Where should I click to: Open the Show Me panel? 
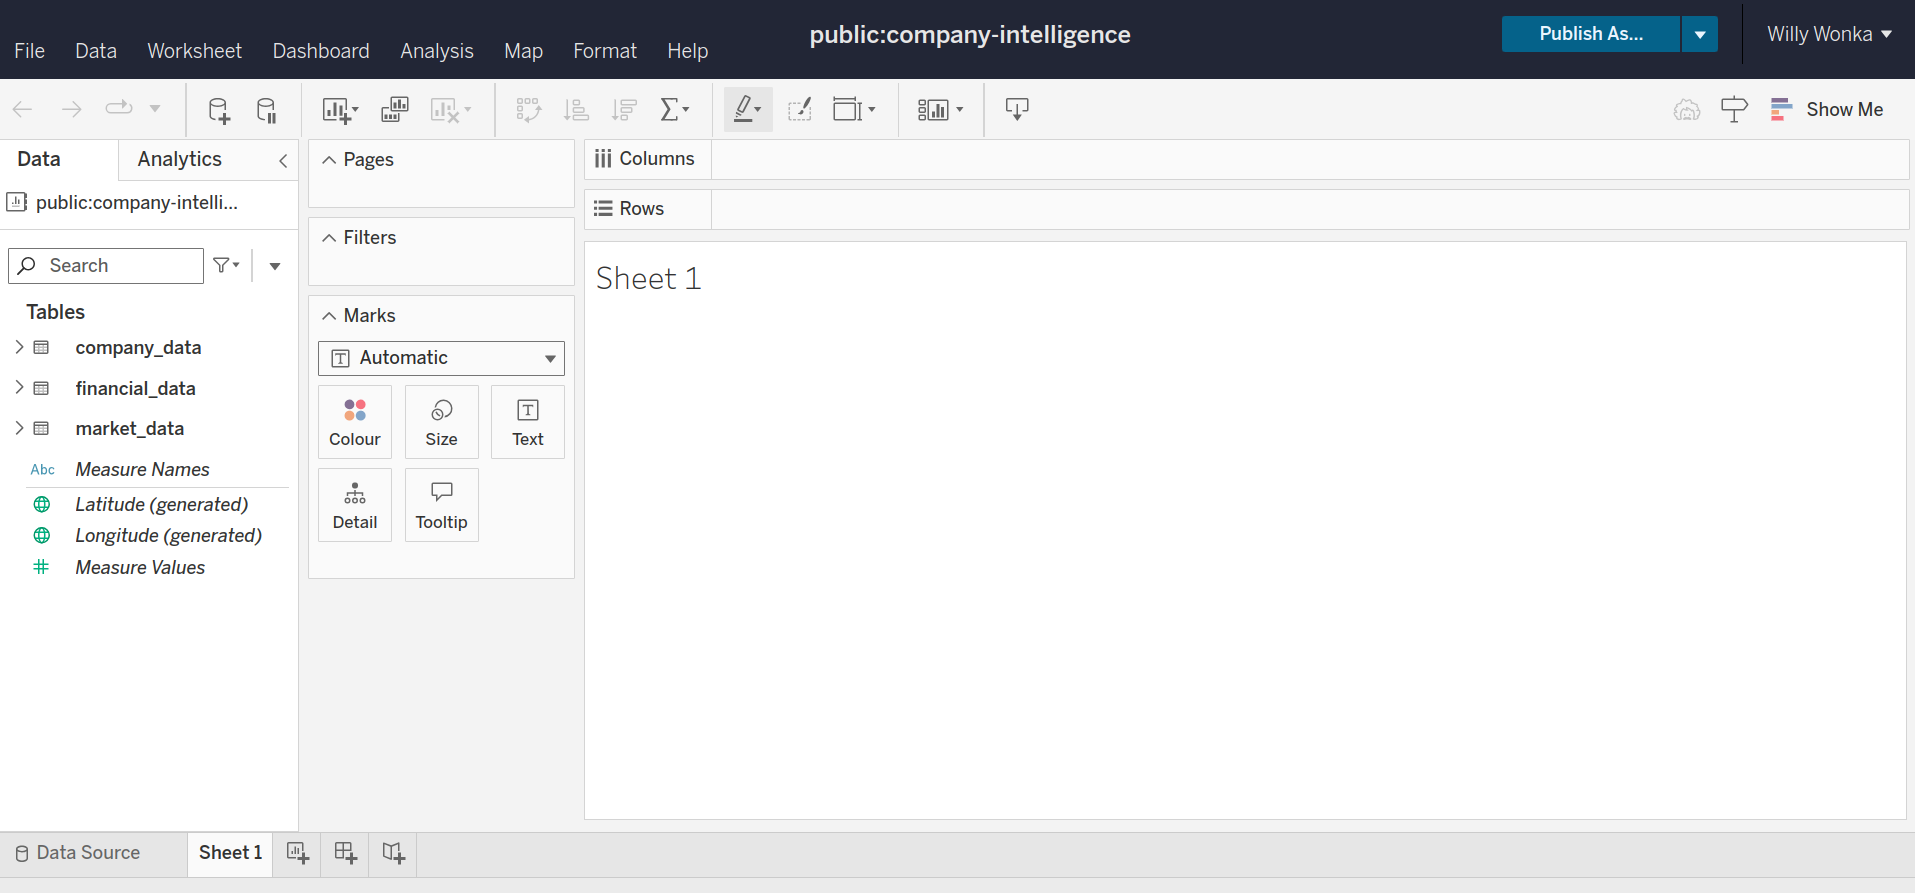(1826, 109)
